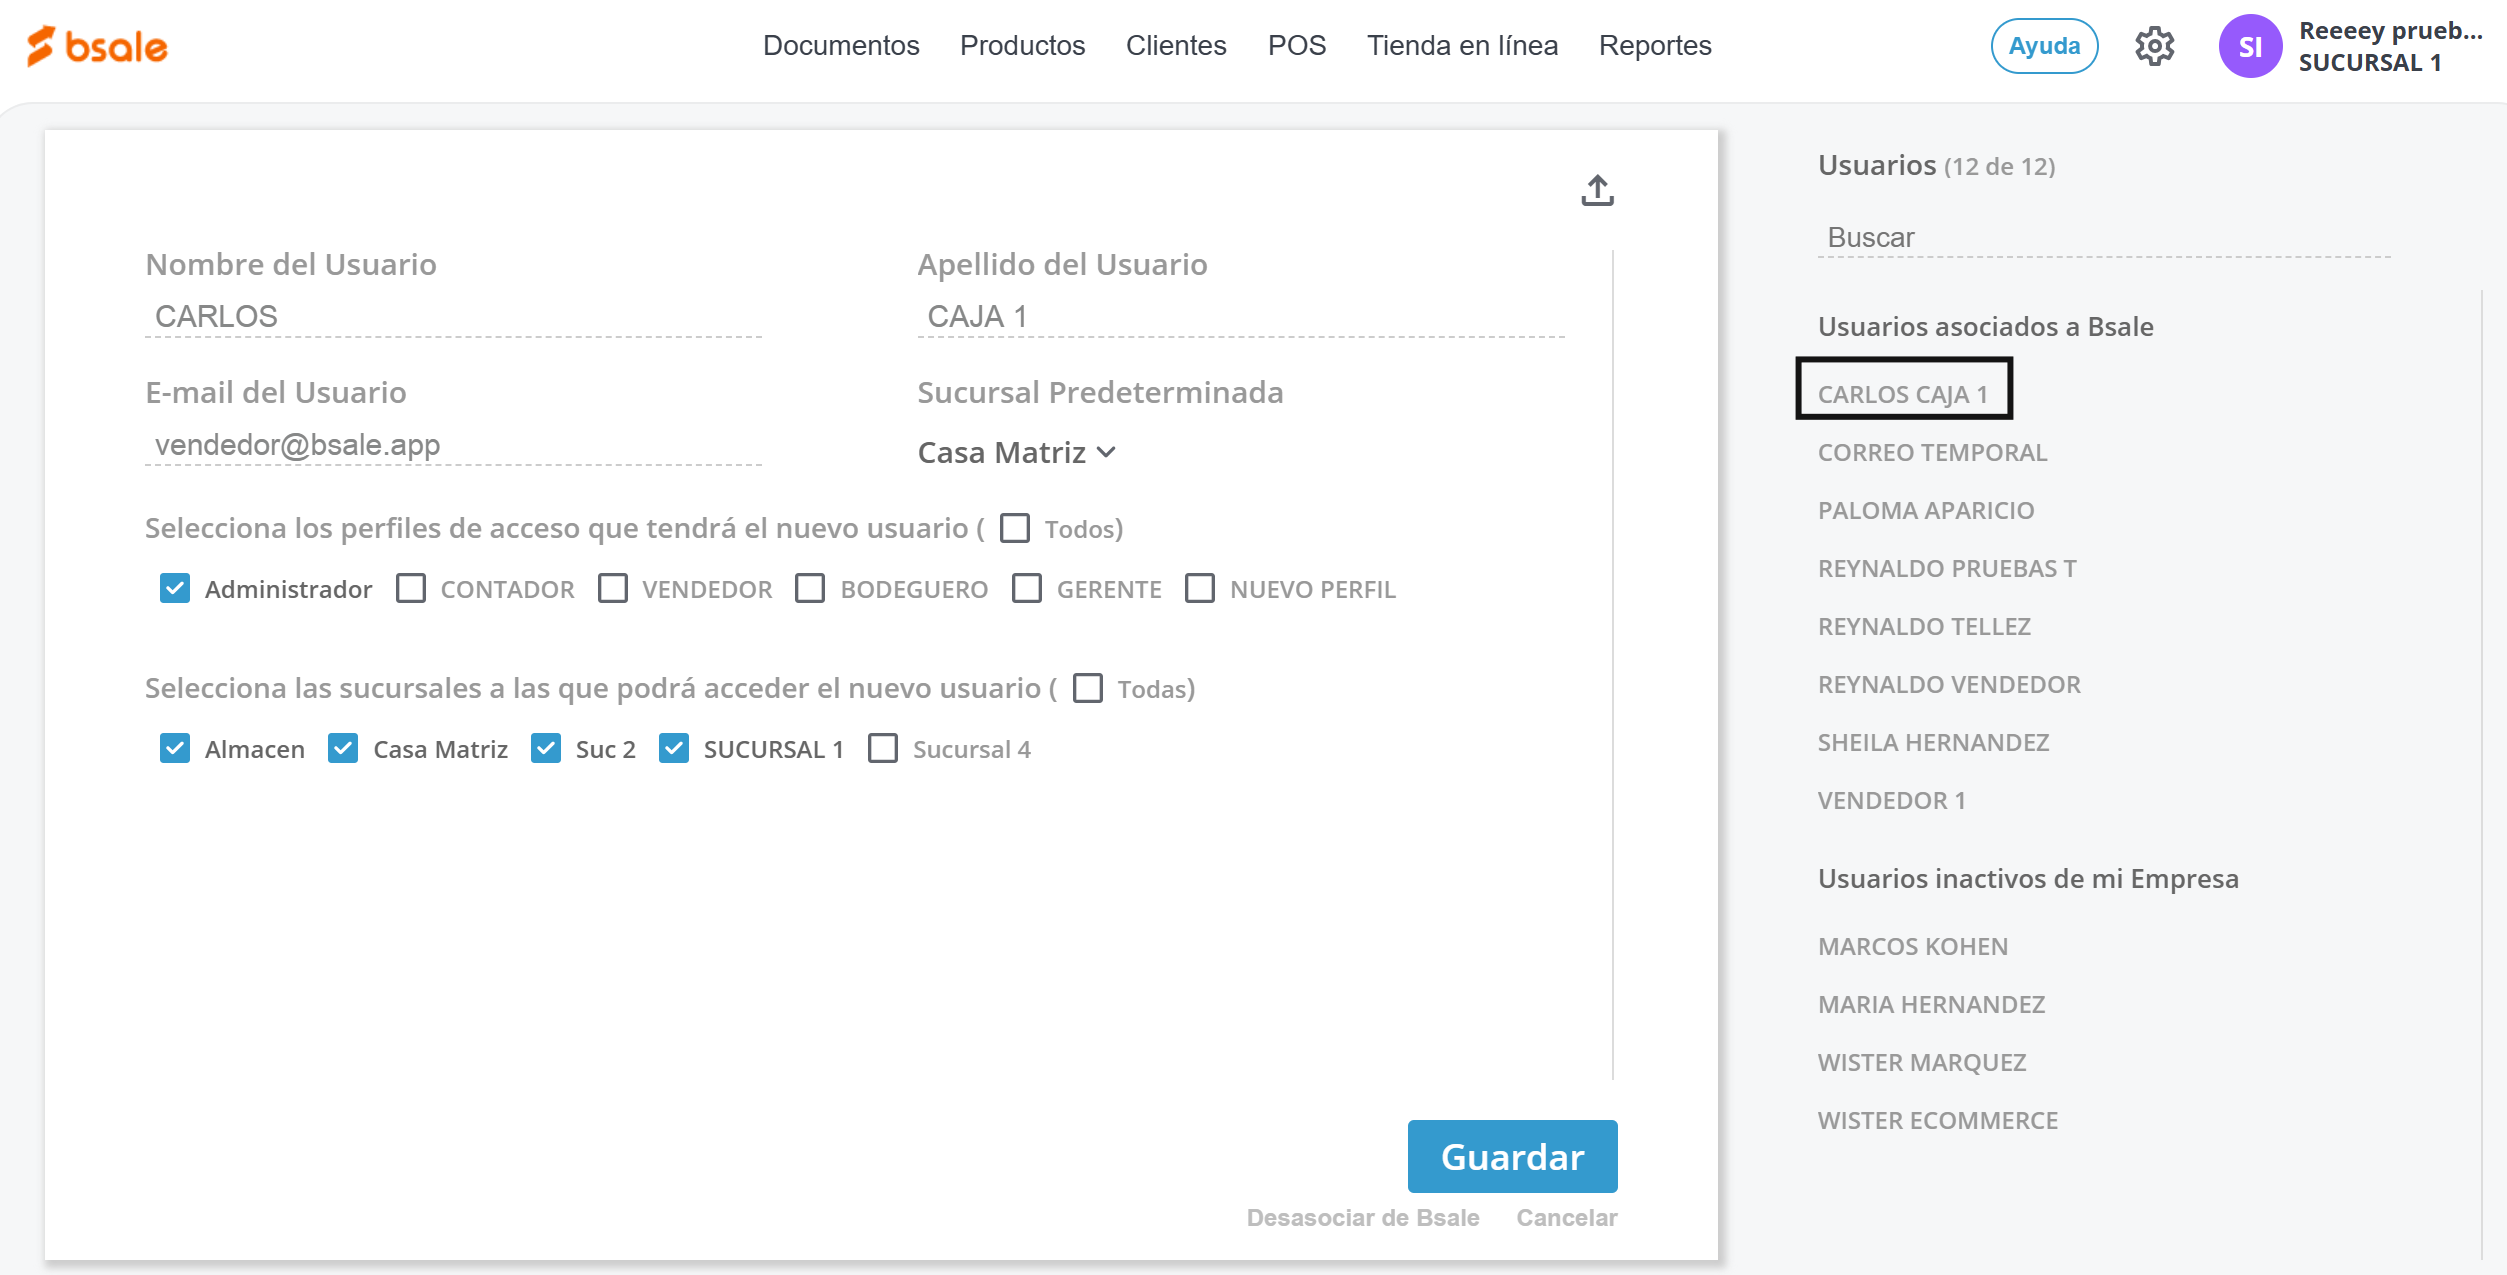This screenshot has width=2507, height=1275.
Task: Open the Reportes menu
Action: (1654, 46)
